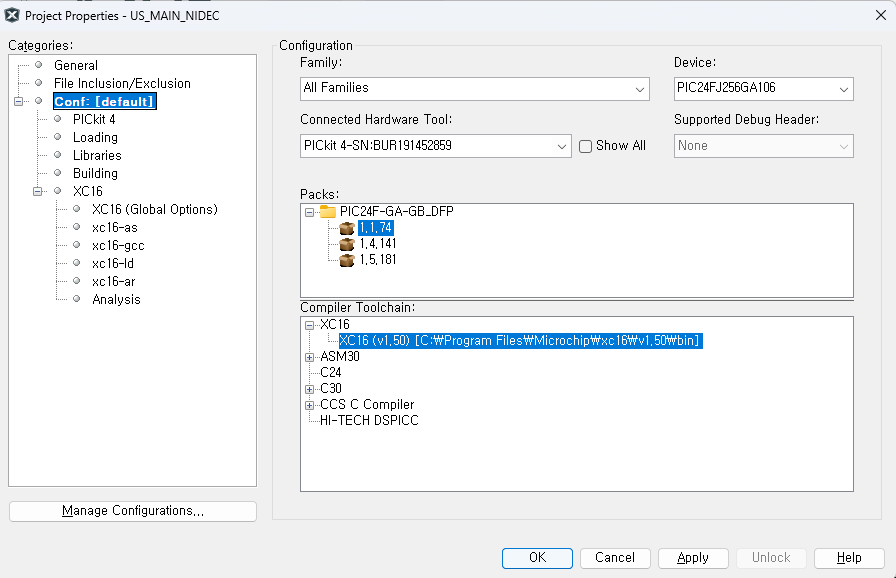Open the Supported Debug Header dropdown
Viewport: 896px width, 578px height.
tap(763, 146)
